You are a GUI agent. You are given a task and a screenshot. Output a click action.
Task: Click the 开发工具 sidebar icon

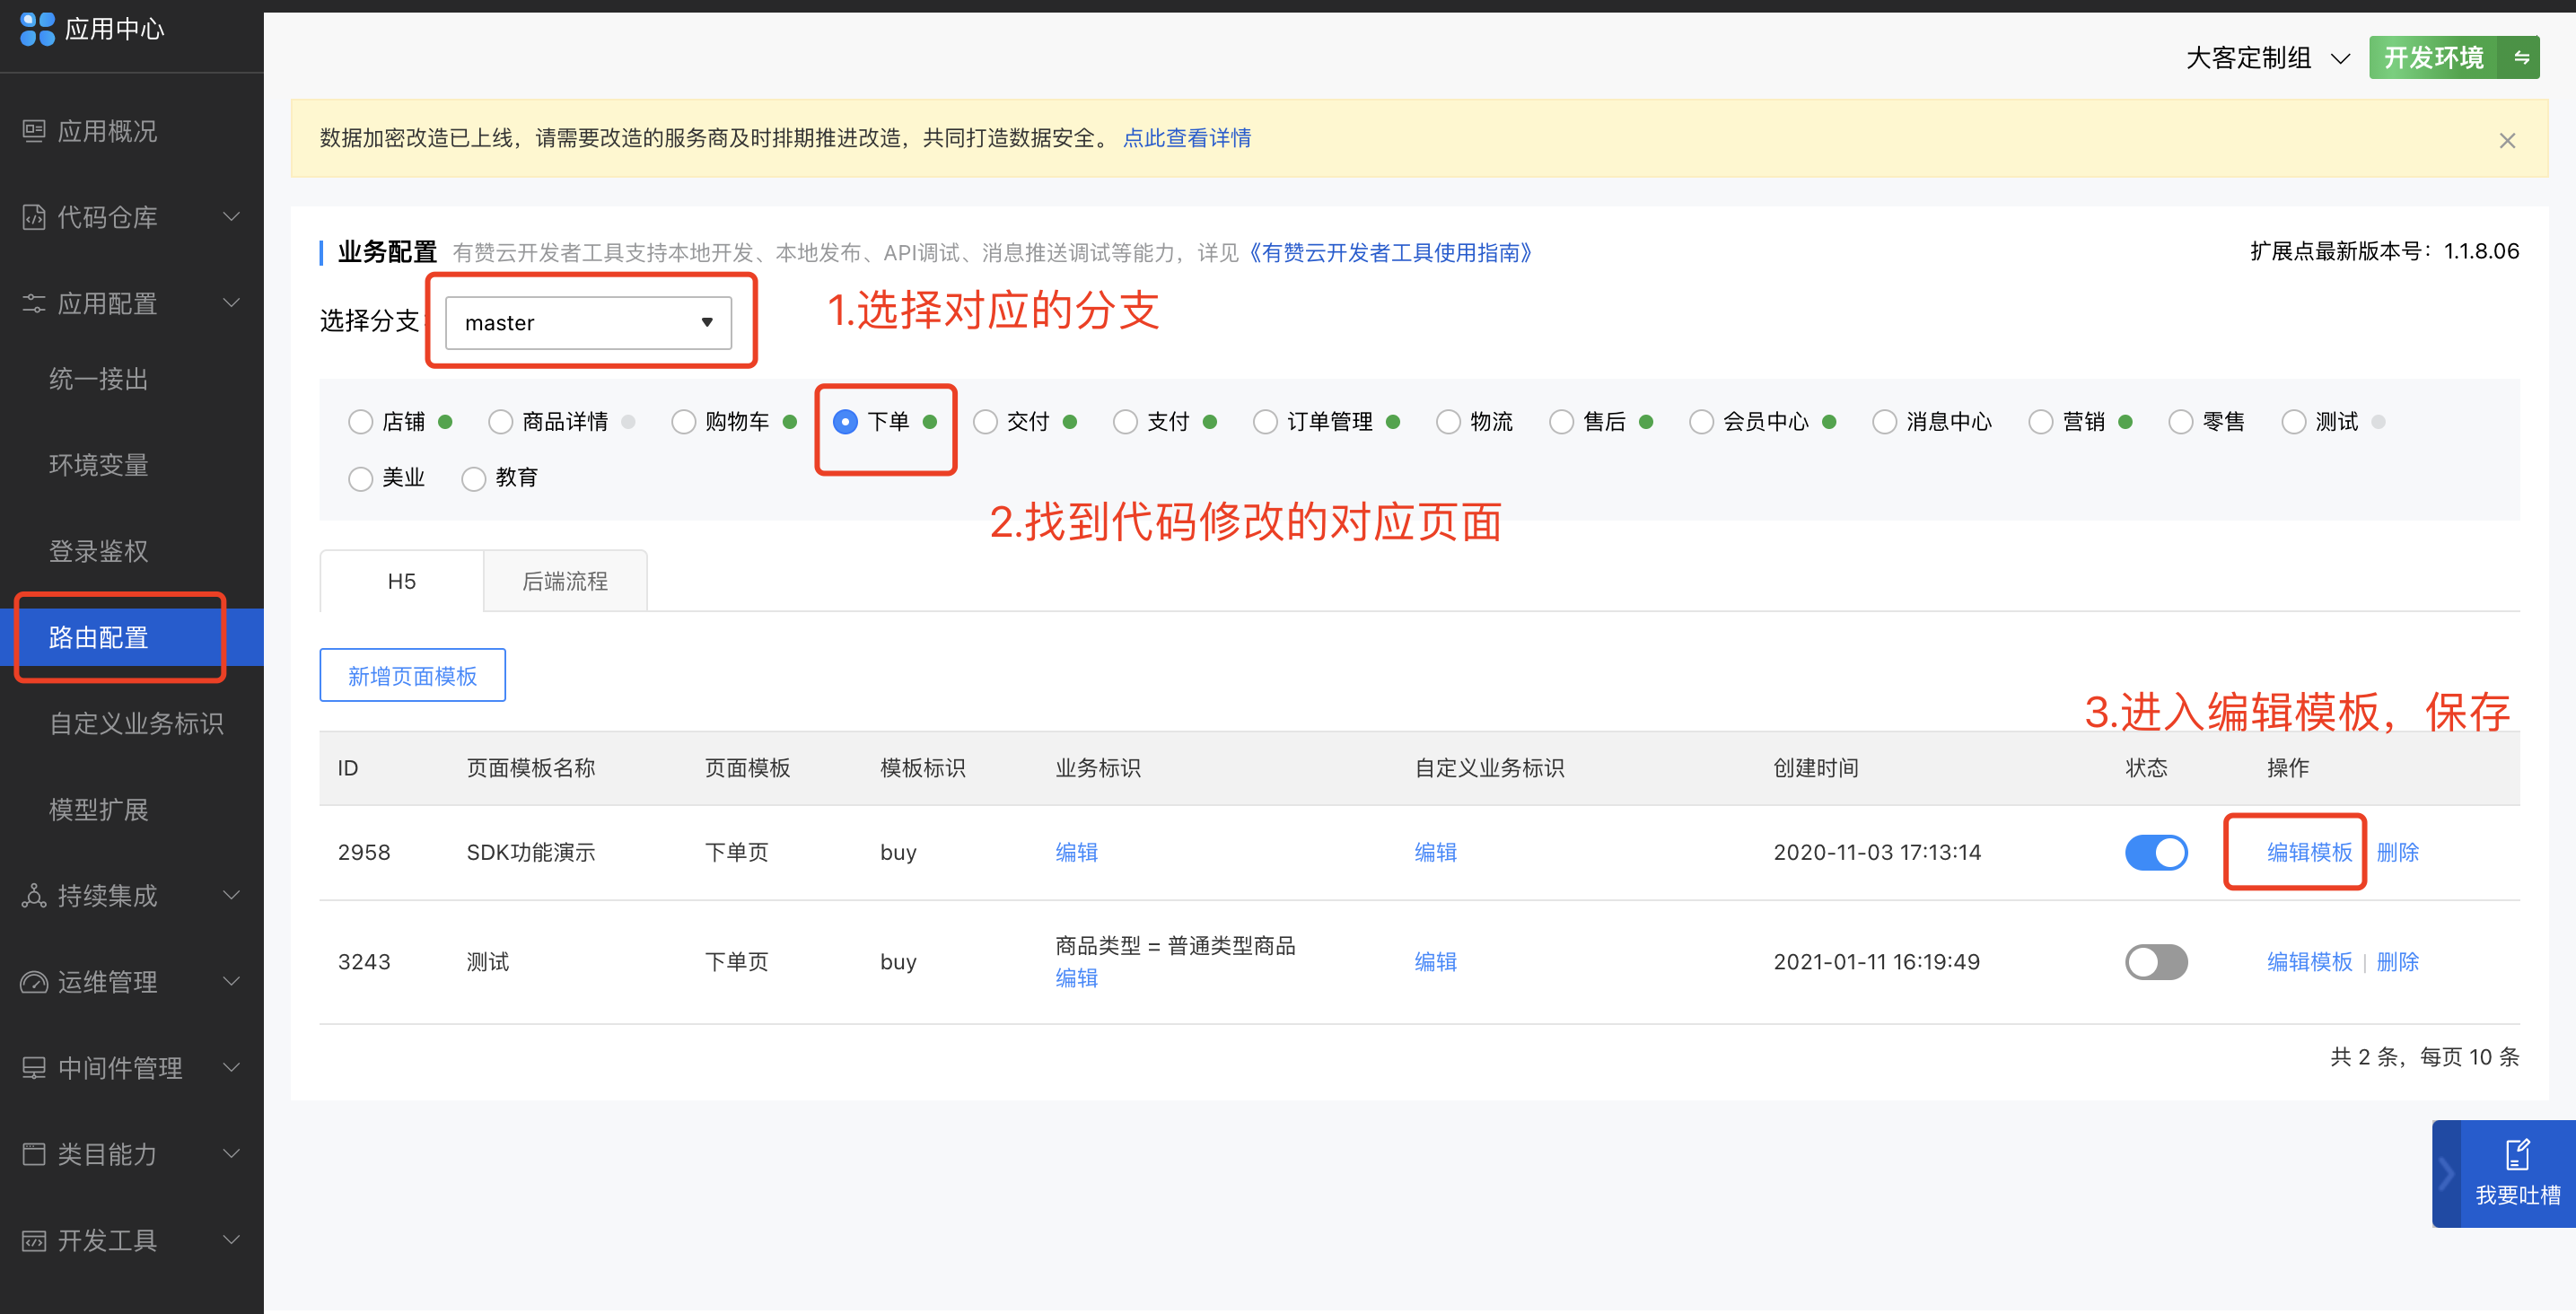[34, 1240]
